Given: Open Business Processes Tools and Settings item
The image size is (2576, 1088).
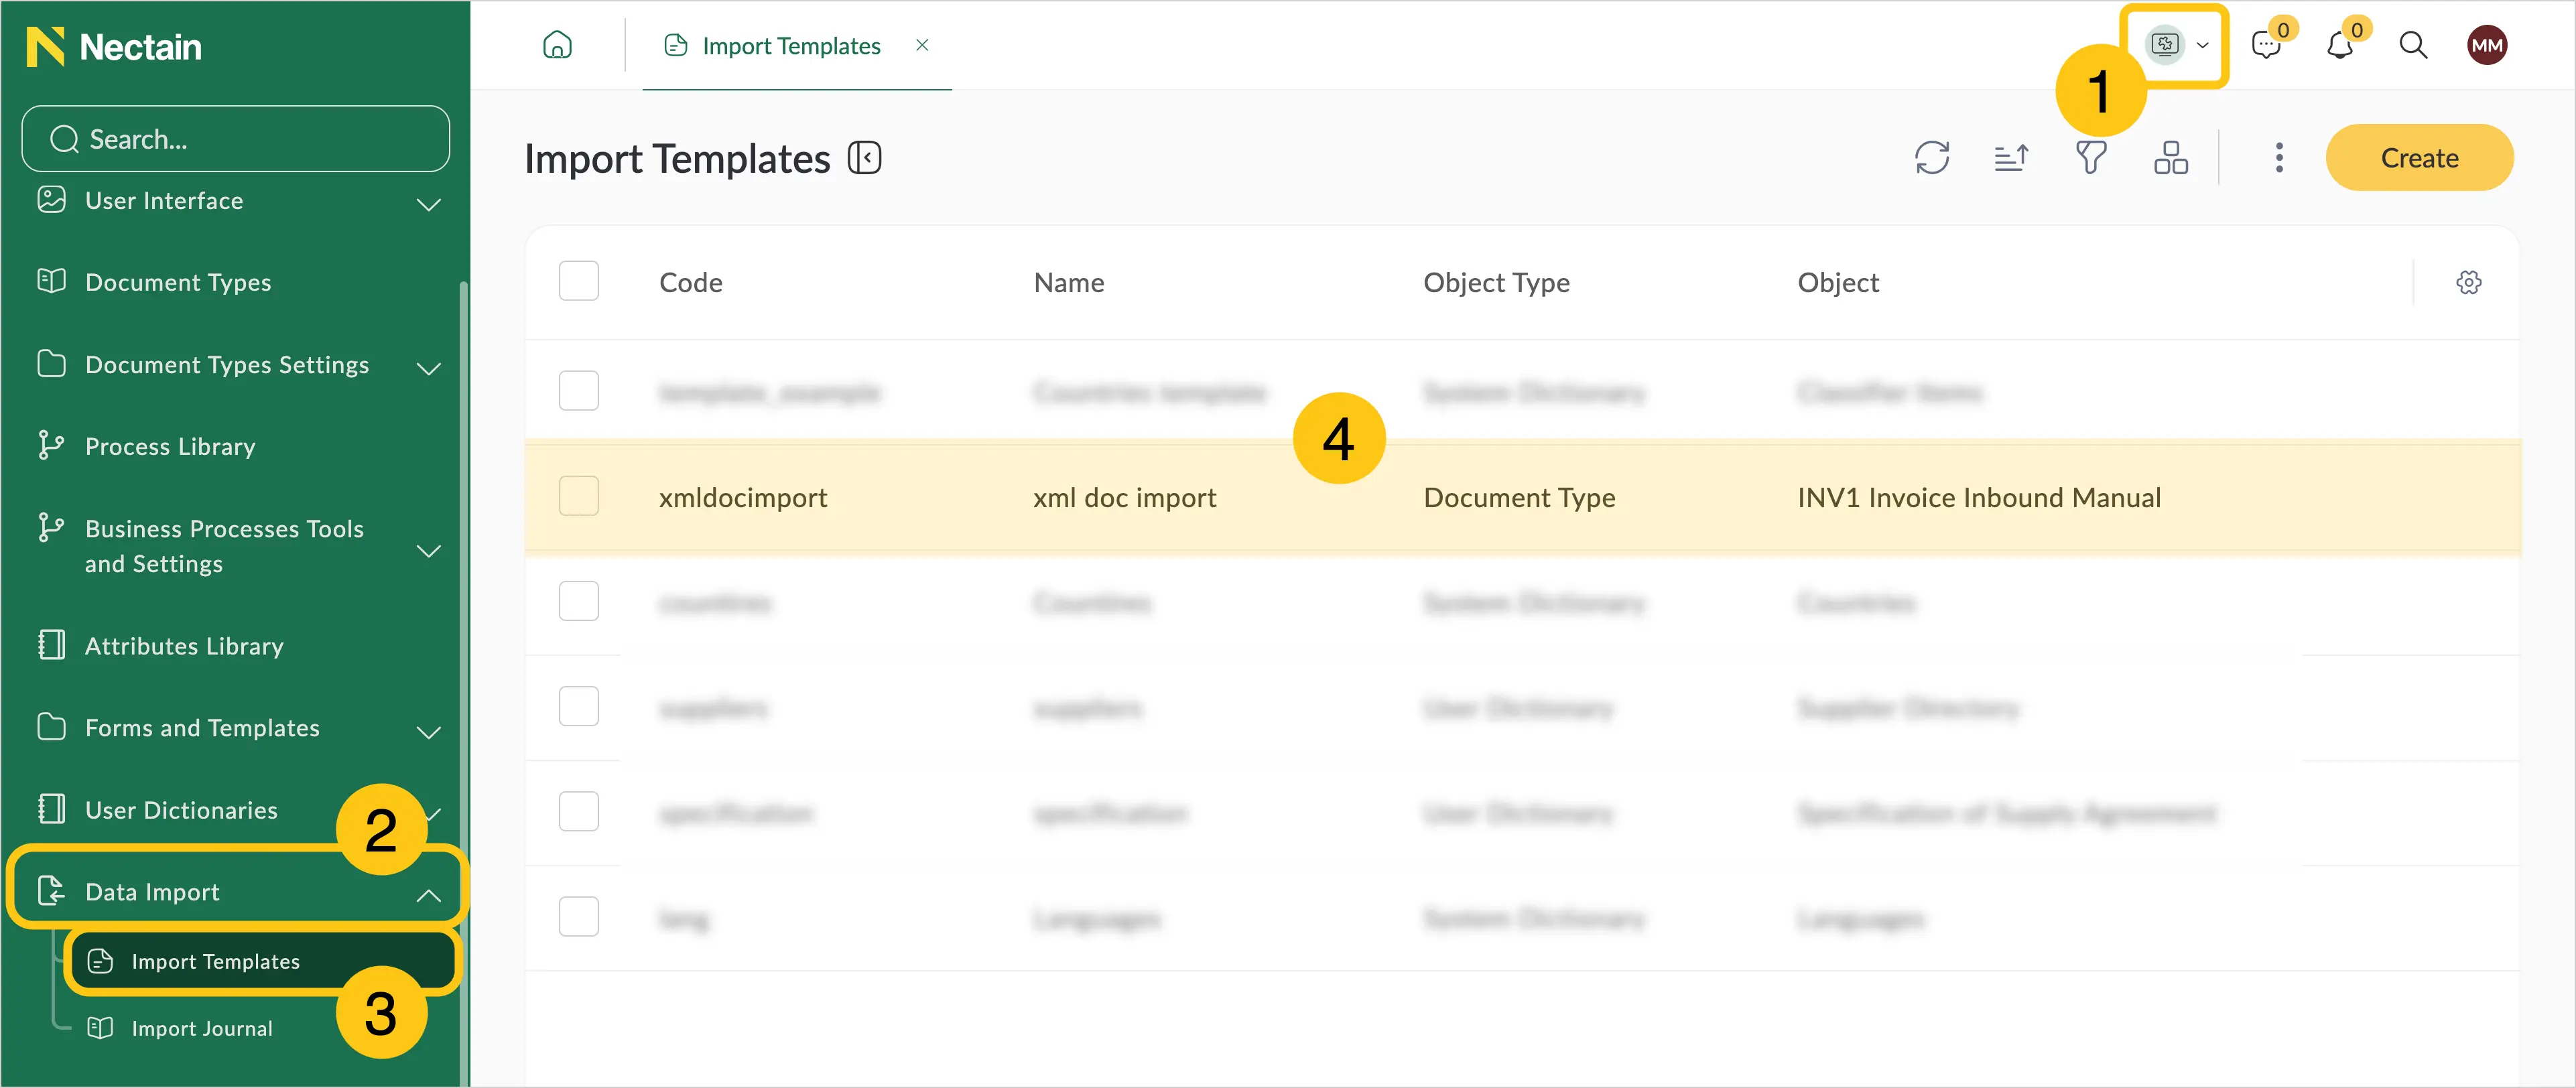Looking at the screenshot, I should pos(224,546).
